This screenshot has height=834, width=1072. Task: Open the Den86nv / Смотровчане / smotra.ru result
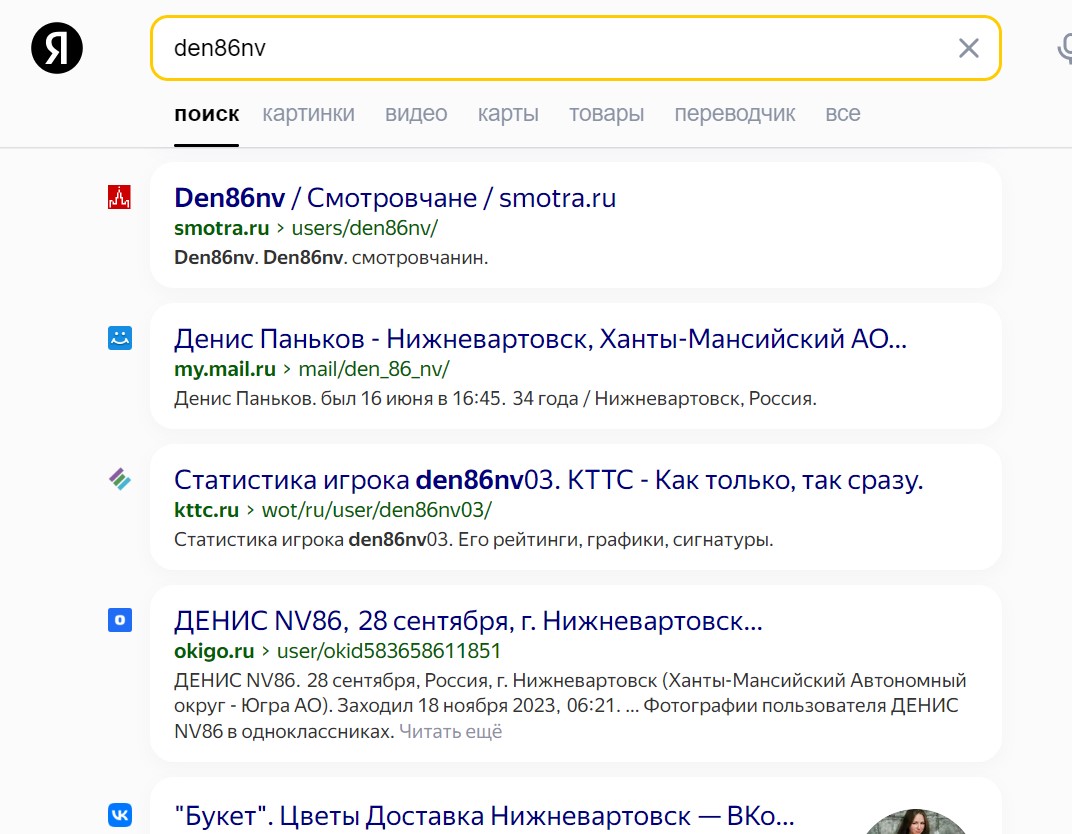point(395,198)
